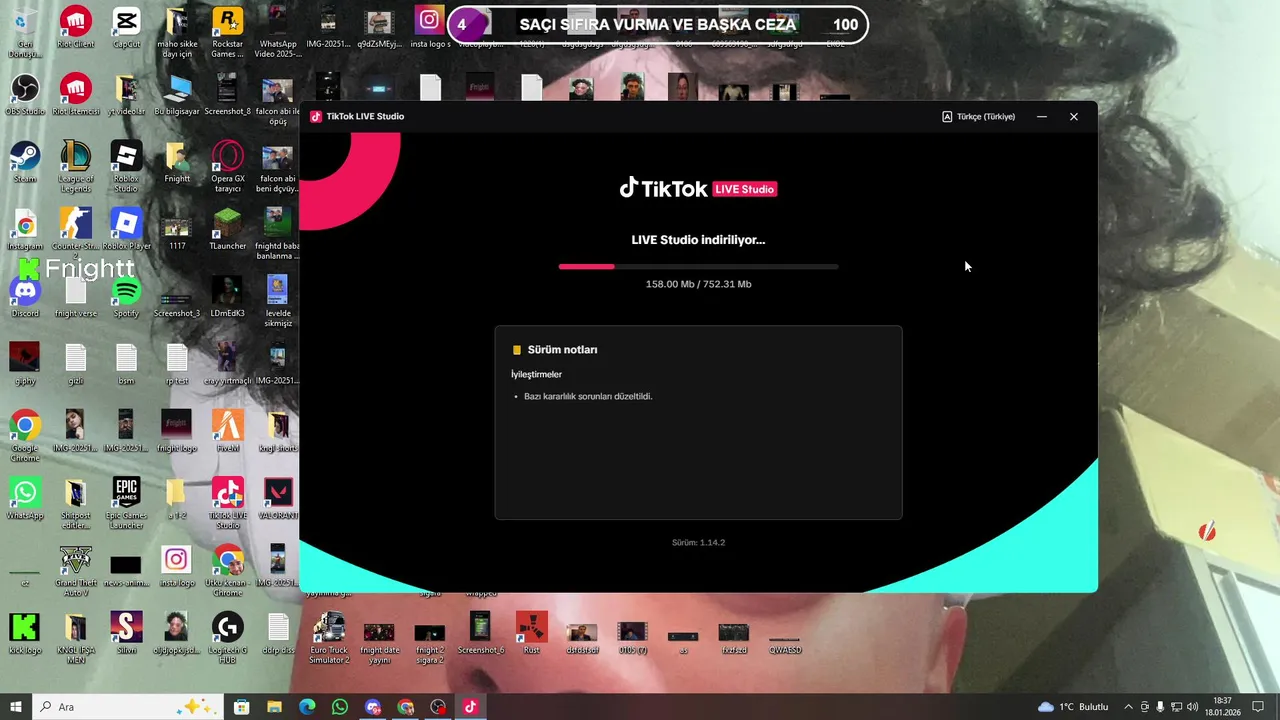Open the League of Legends shortcut
Image resolution: width=1280 pixels, height=720 pixels.
[75, 167]
